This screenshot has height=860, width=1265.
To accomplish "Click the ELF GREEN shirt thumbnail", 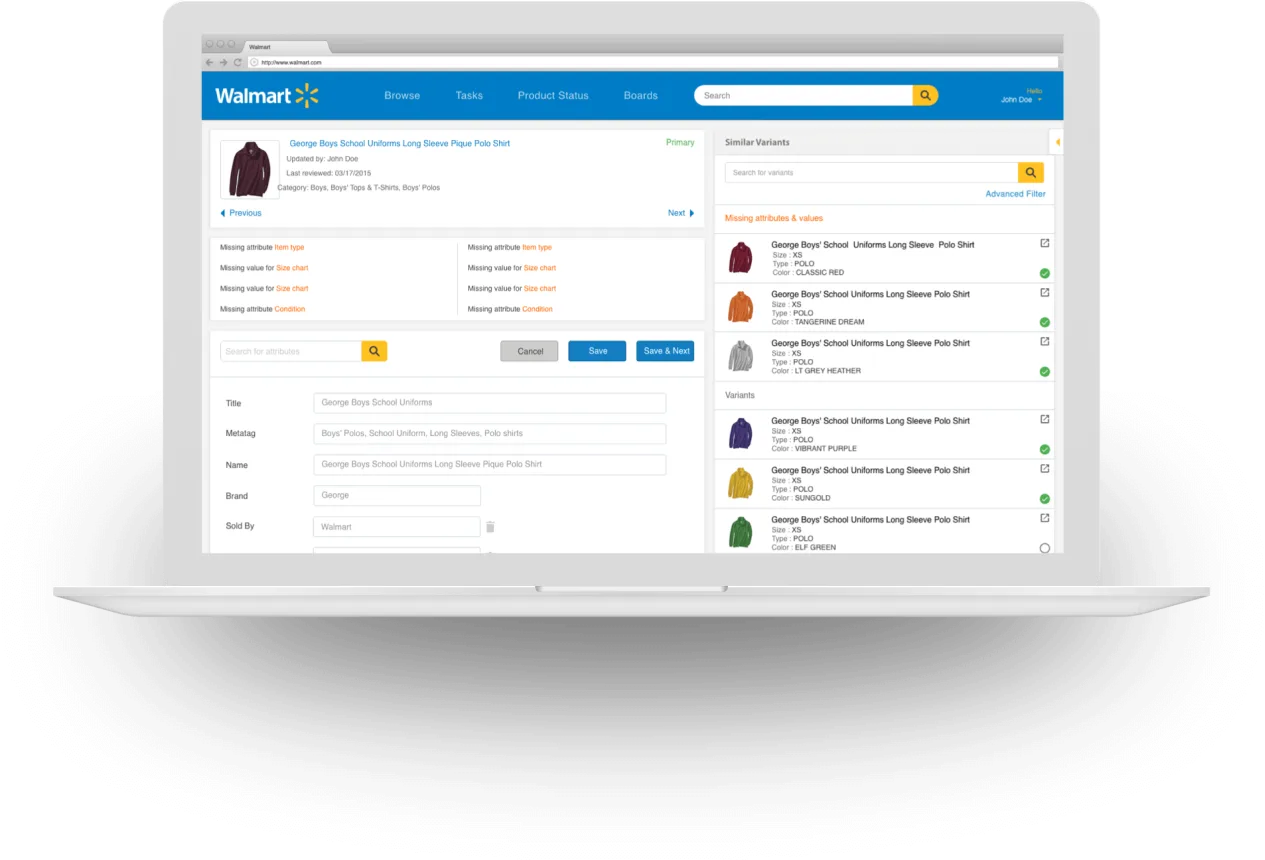I will point(740,532).
